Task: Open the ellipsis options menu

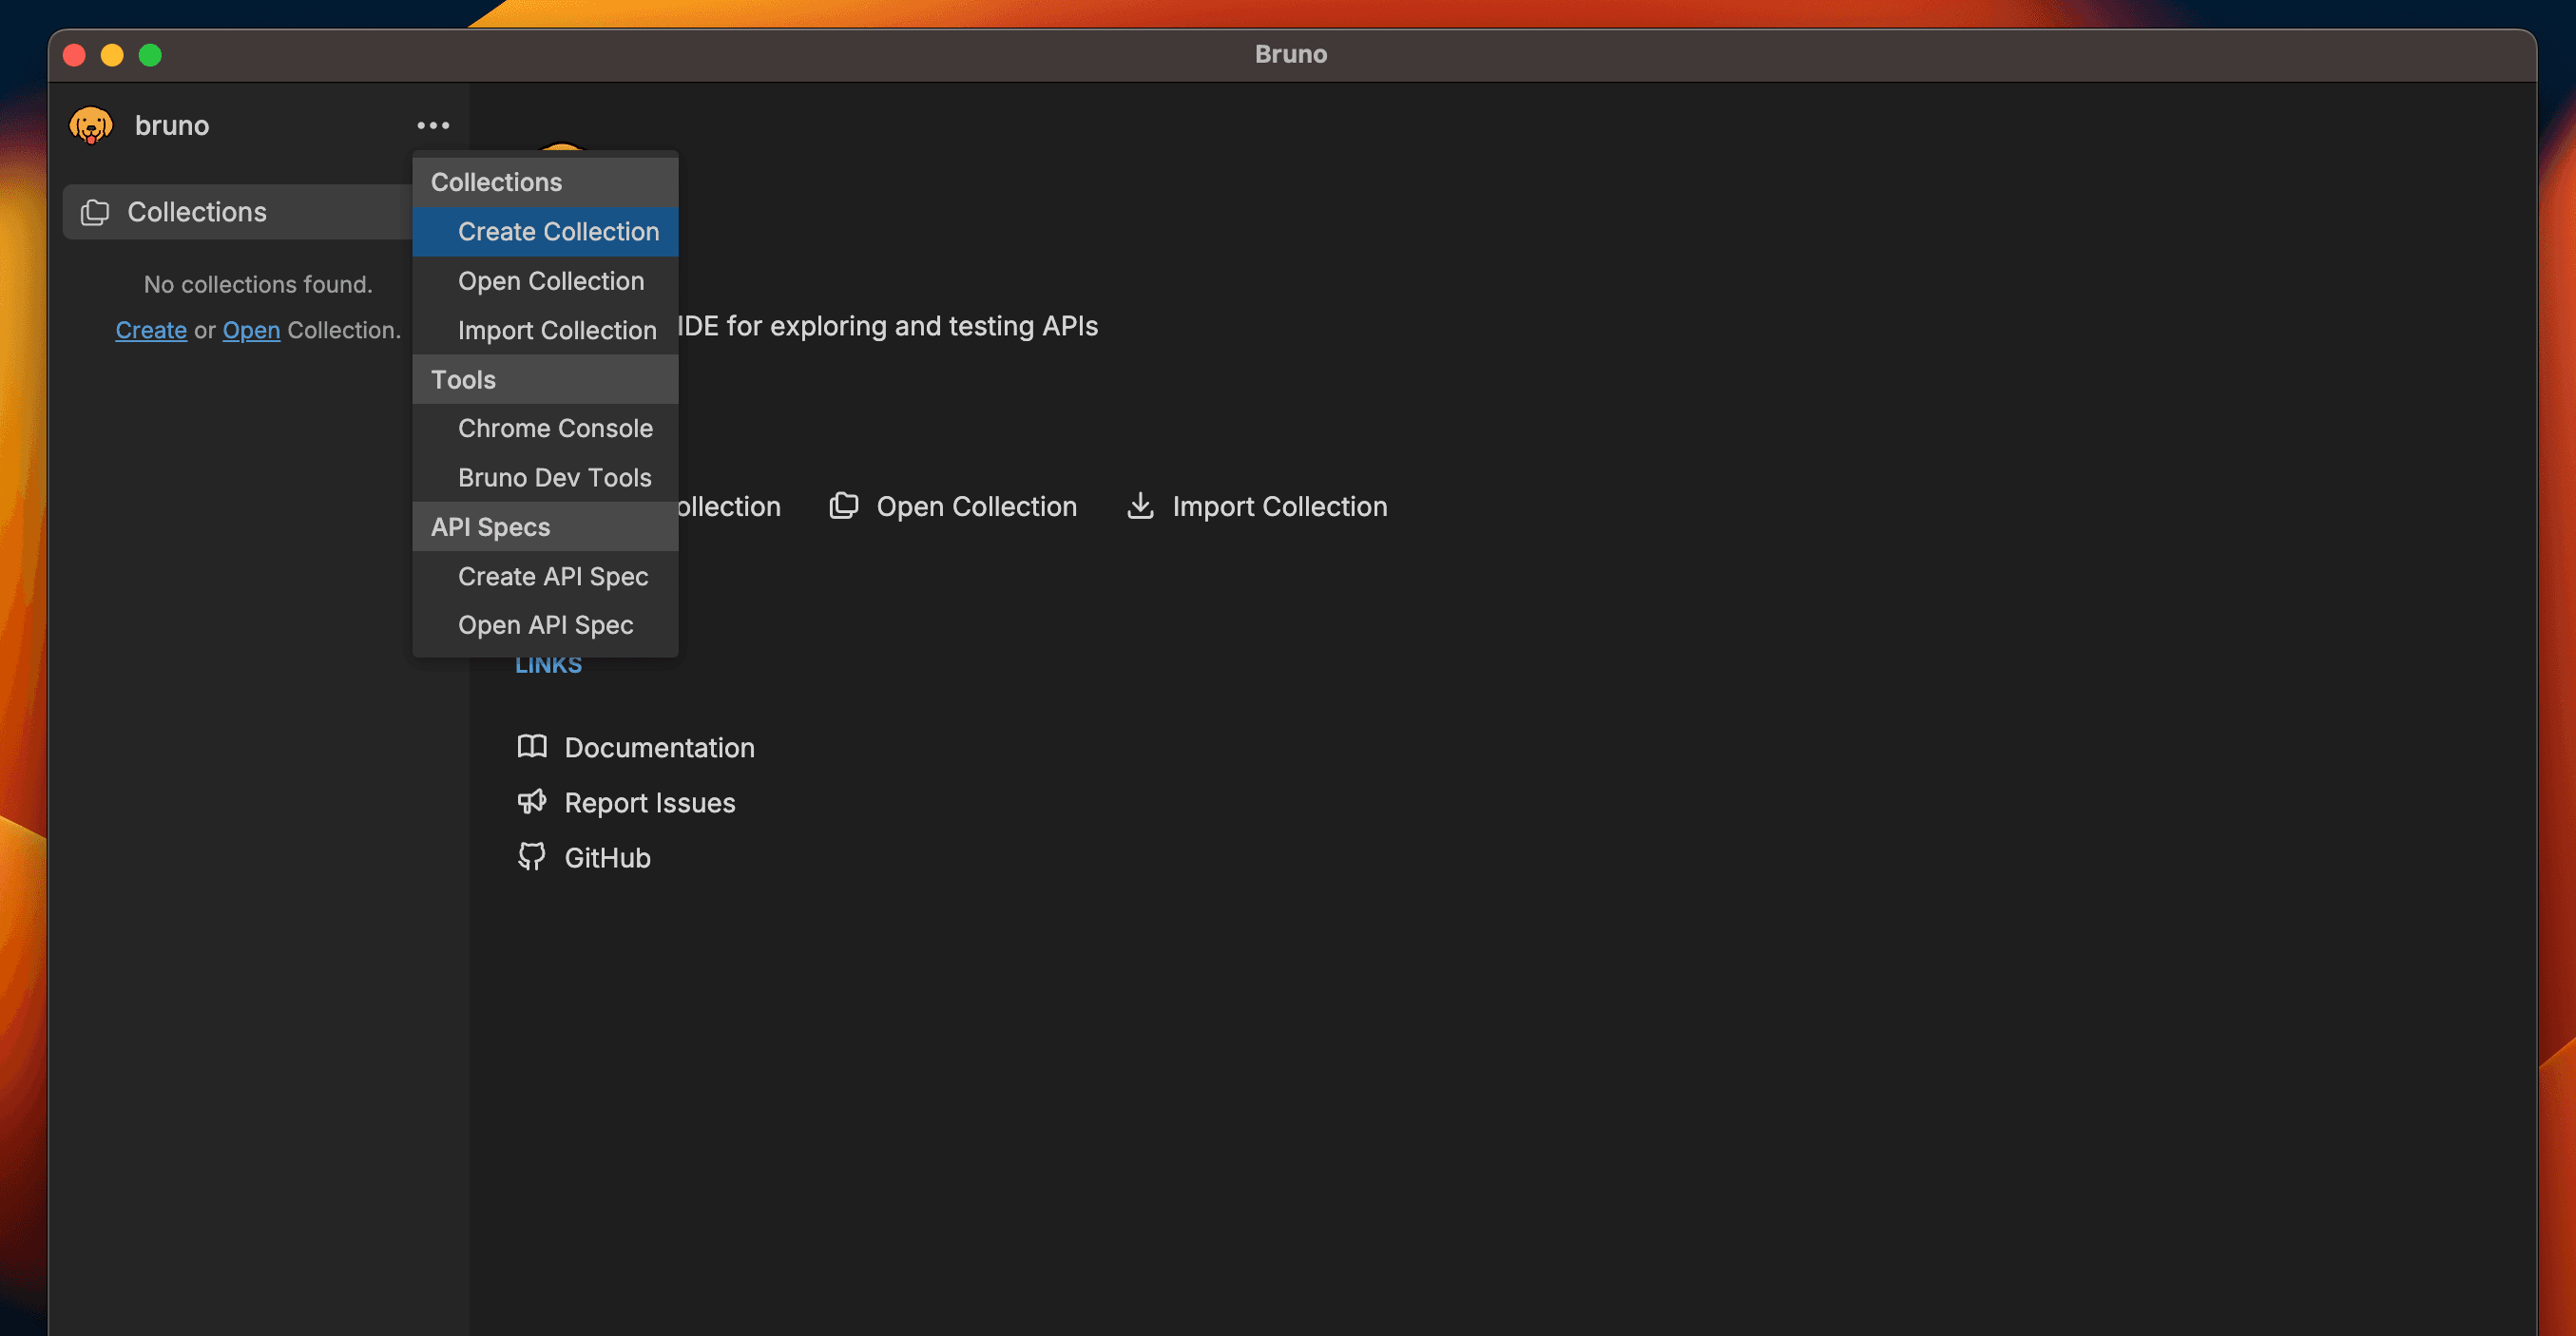Action: pos(432,125)
